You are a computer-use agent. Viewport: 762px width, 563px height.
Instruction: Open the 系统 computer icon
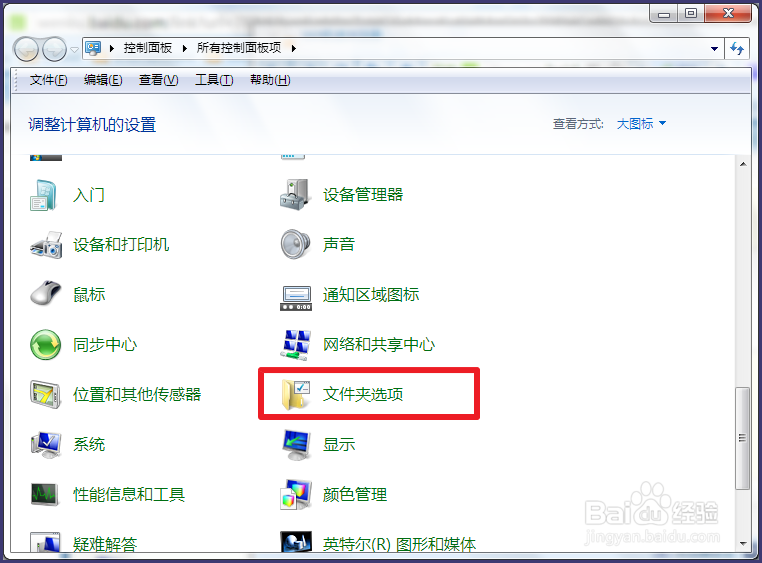46,444
